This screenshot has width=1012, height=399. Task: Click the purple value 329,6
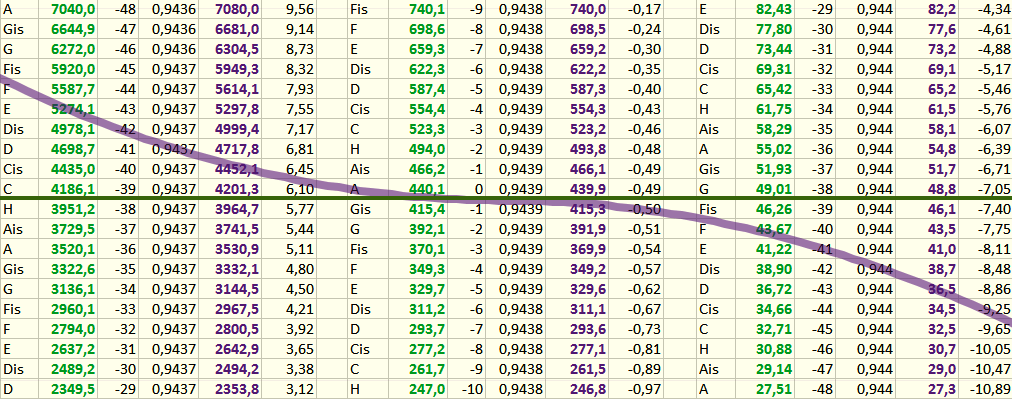coord(588,289)
